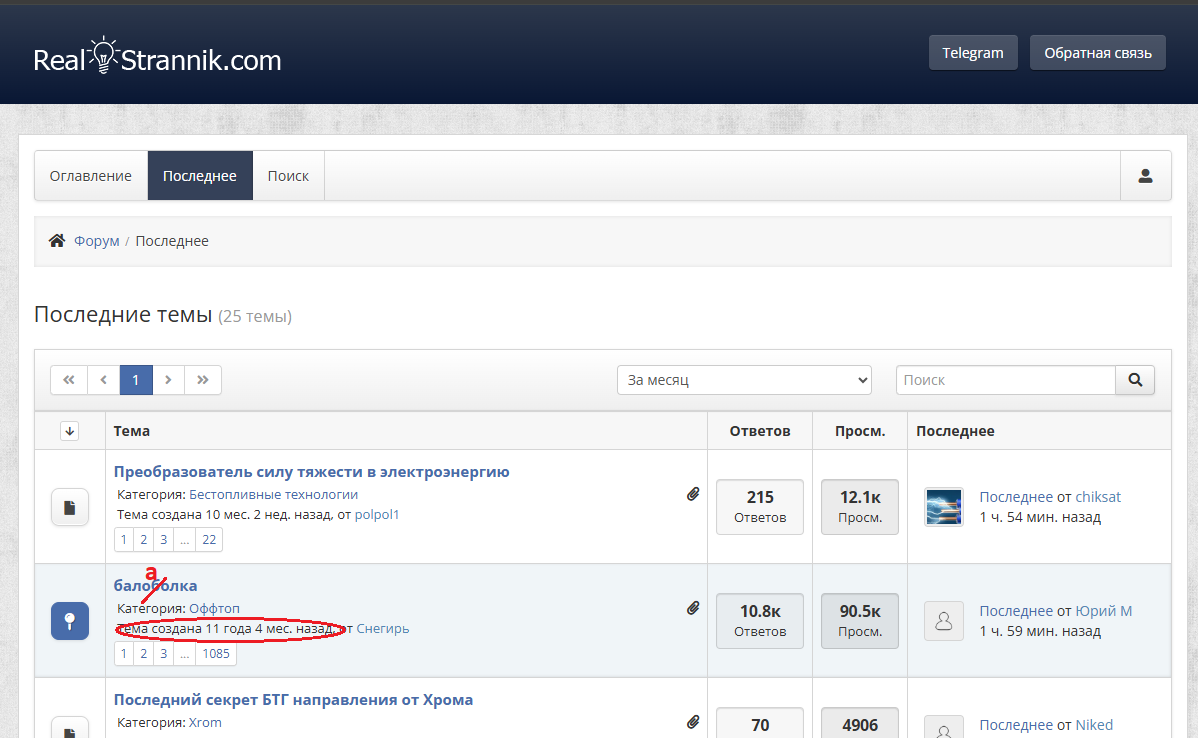Go to the previous page with the single-left arrow

[103, 380]
